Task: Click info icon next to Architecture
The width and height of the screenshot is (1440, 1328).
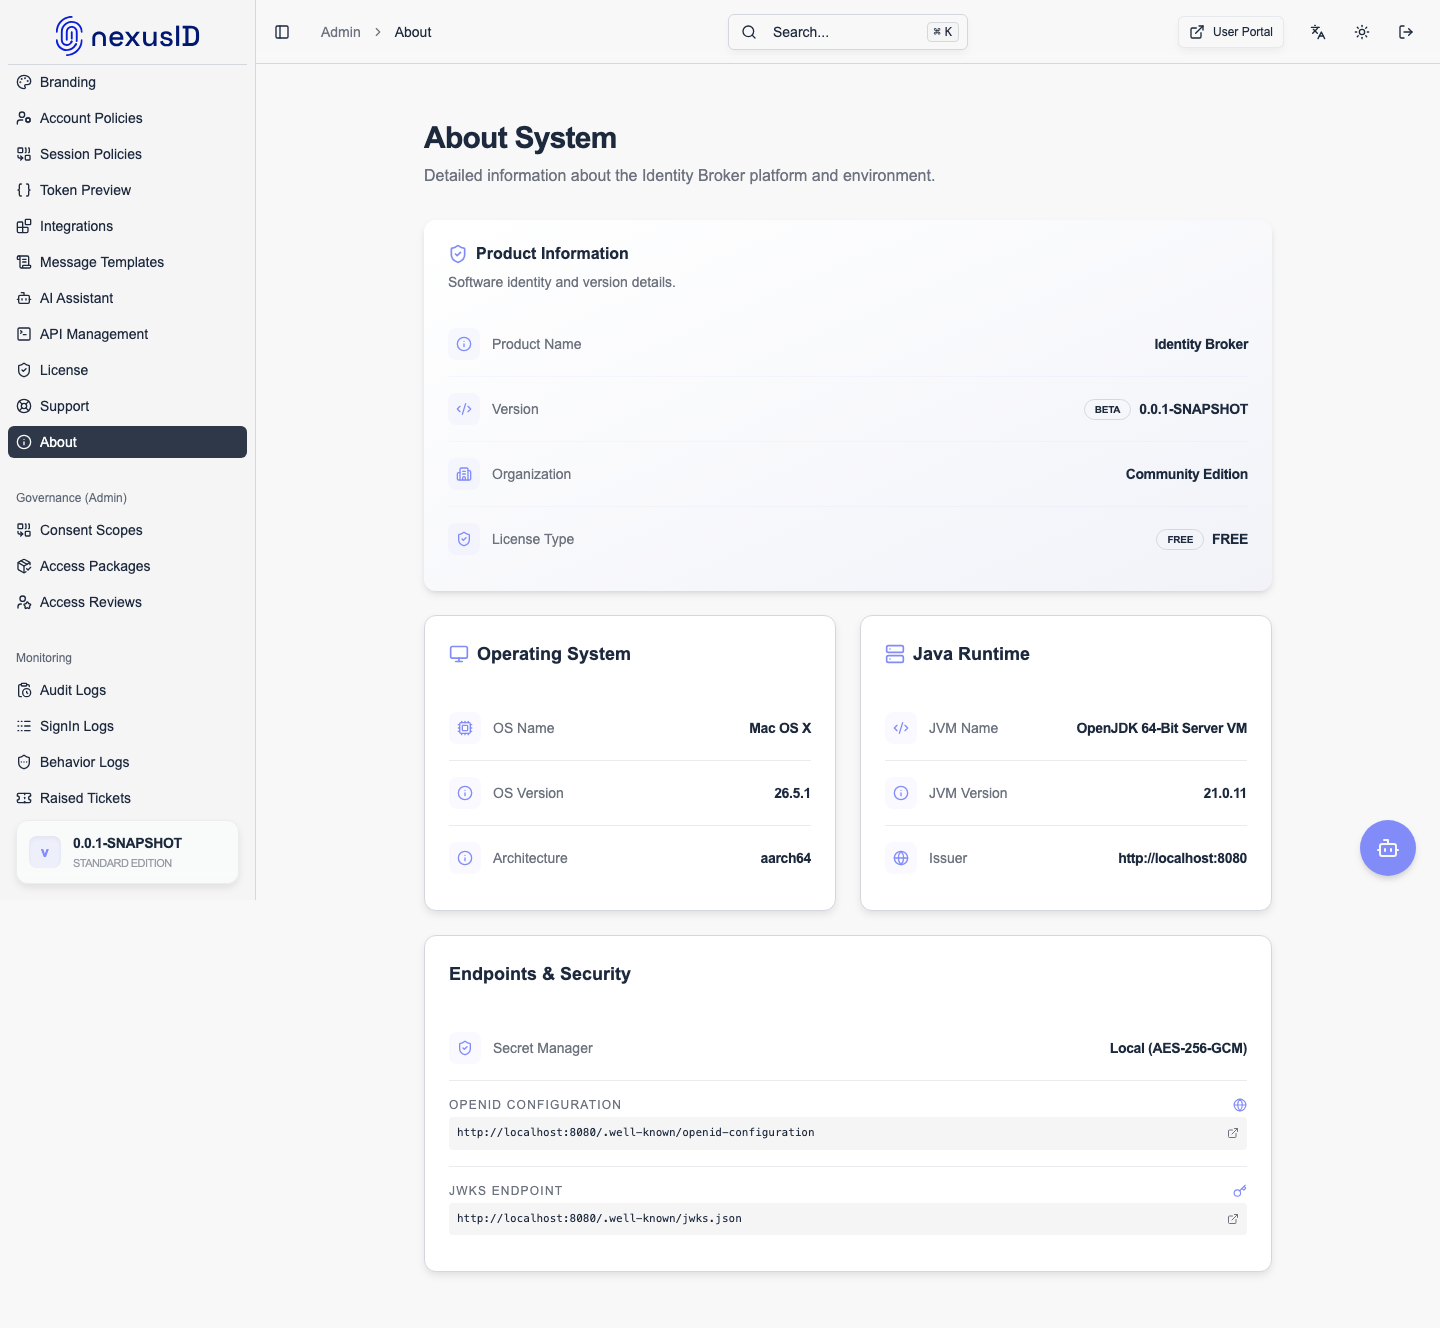Action: [465, 858]
